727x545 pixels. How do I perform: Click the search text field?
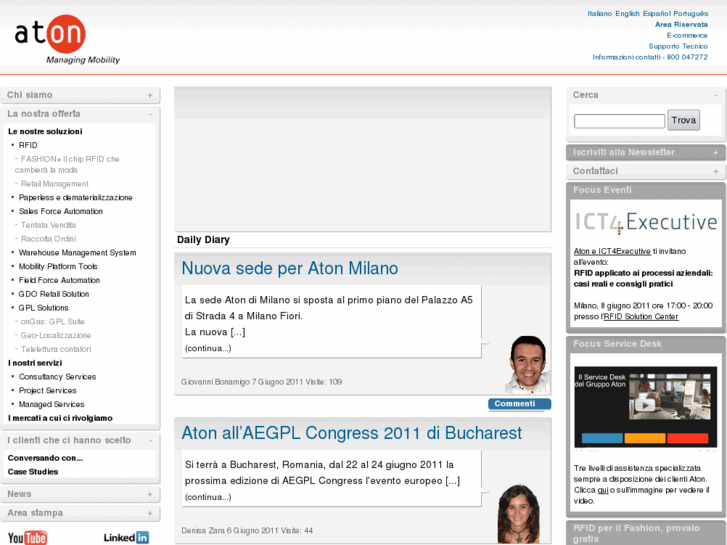(619, 121)
